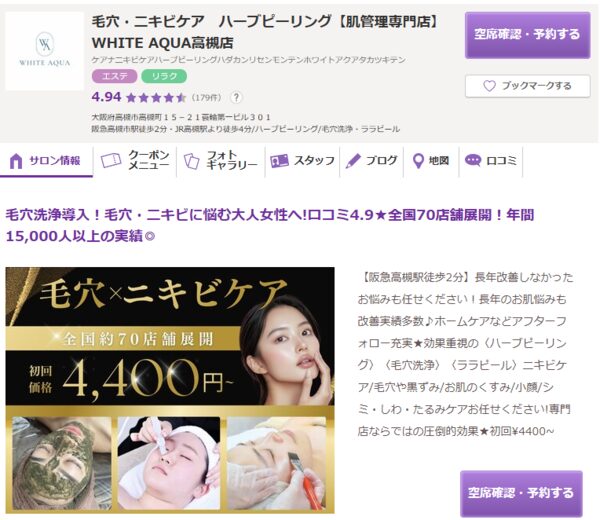Click the 4.94 star rating display
This screenshot has width=600, height=520.
point(139,97)
